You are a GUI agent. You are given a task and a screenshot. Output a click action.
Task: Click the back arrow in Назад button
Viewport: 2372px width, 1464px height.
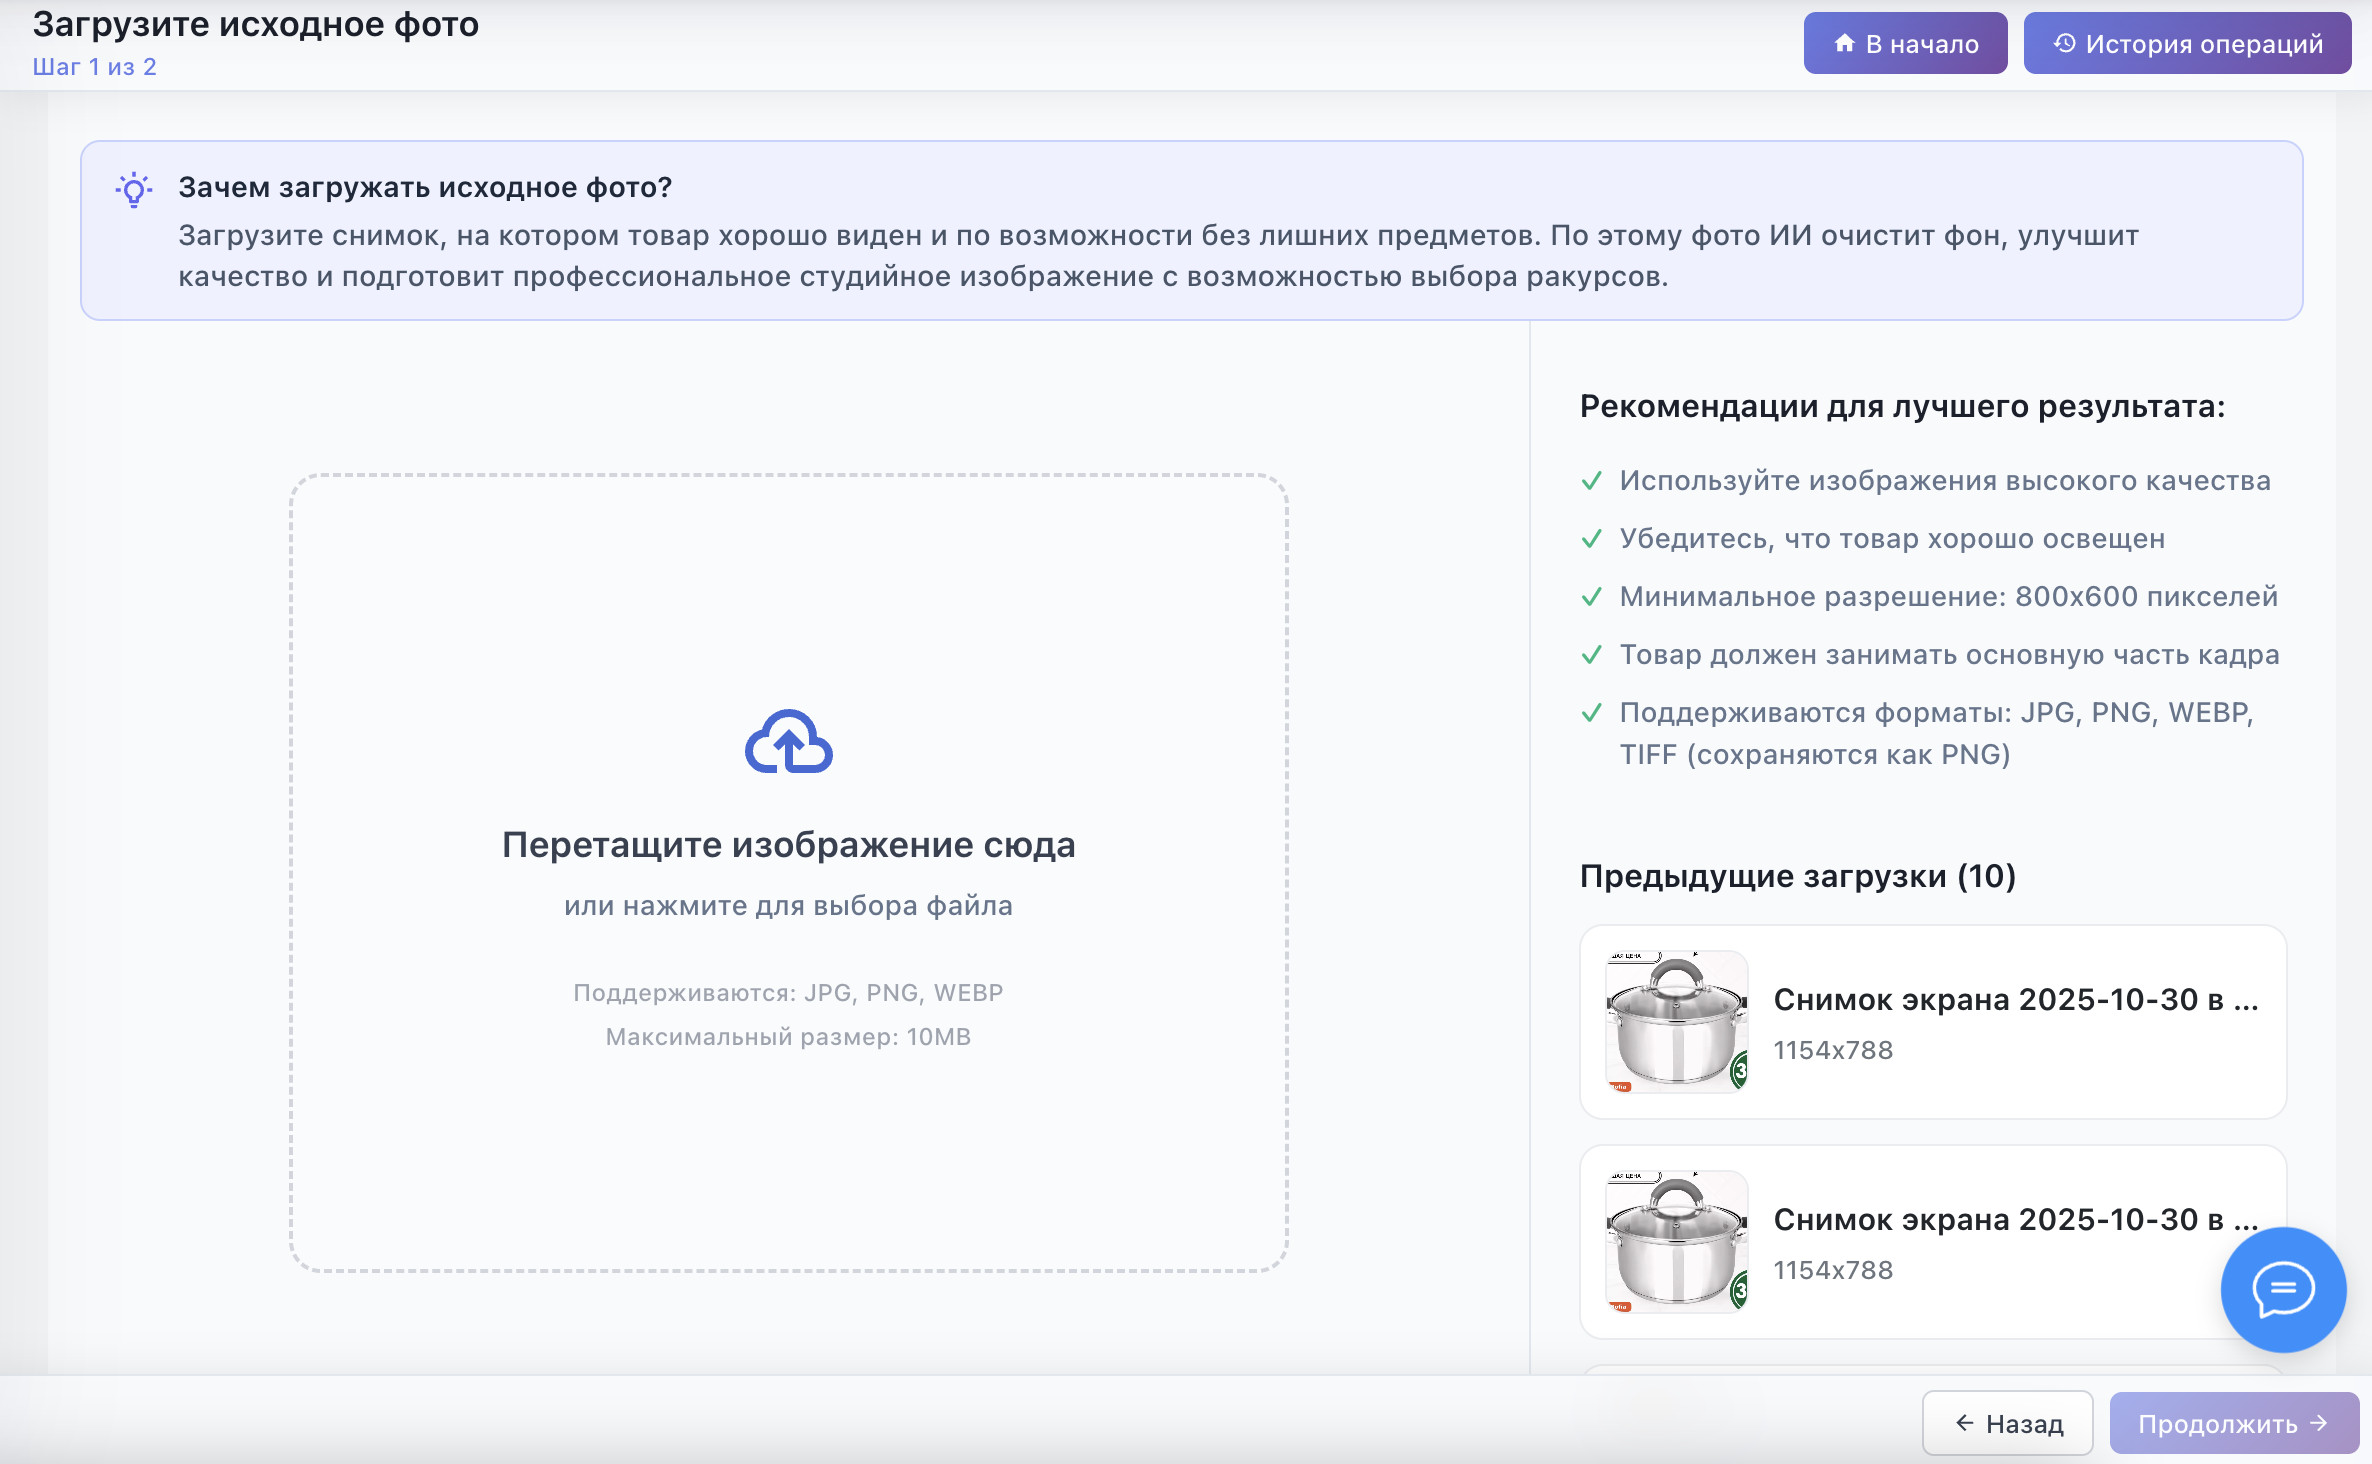click(1964, 1423)
